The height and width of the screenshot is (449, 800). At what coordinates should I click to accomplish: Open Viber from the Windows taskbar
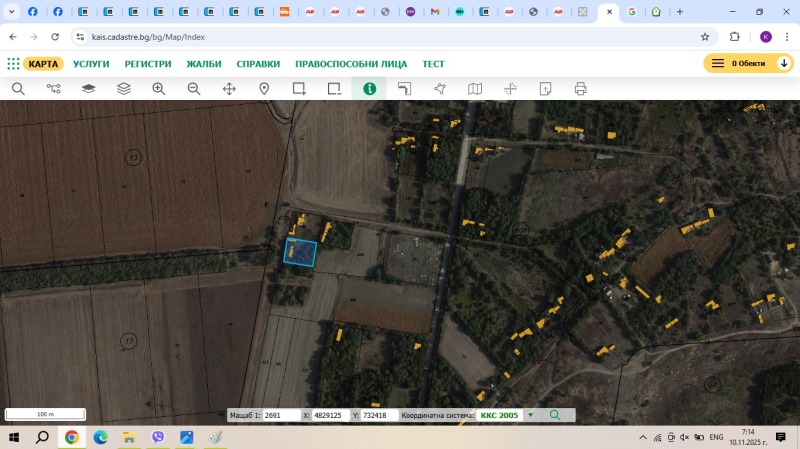[x=158, y=437]
